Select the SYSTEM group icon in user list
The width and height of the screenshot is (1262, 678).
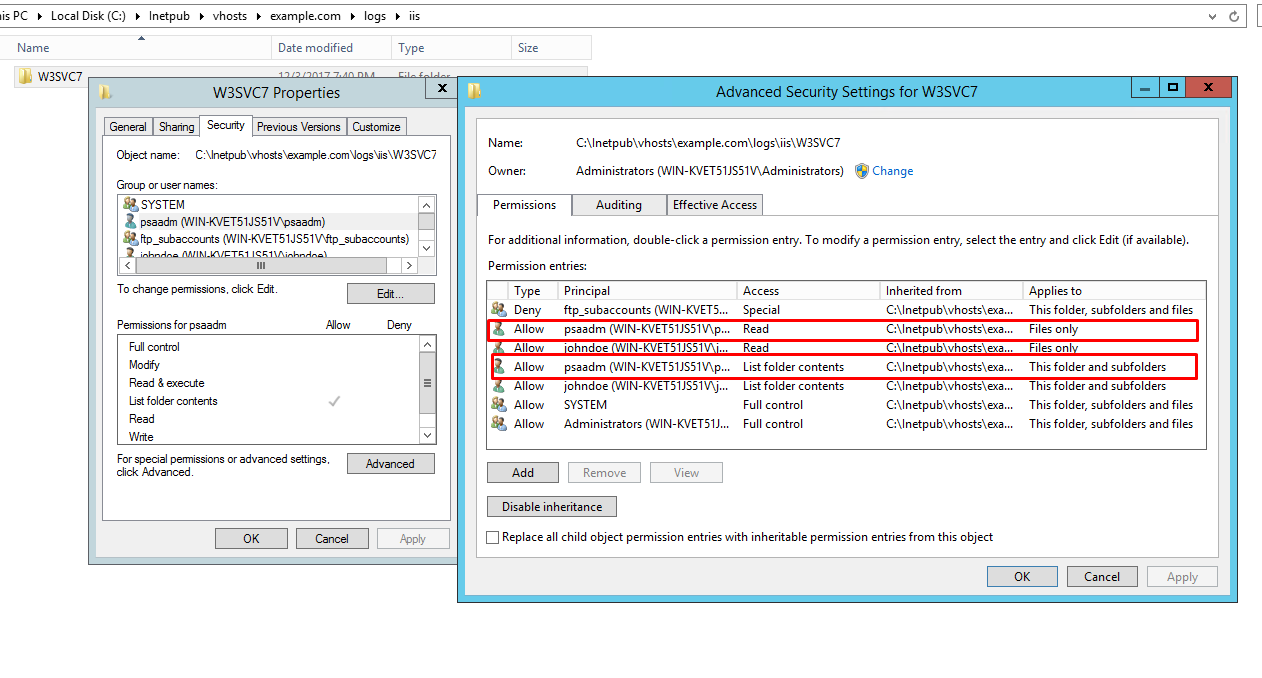point(130,204)
